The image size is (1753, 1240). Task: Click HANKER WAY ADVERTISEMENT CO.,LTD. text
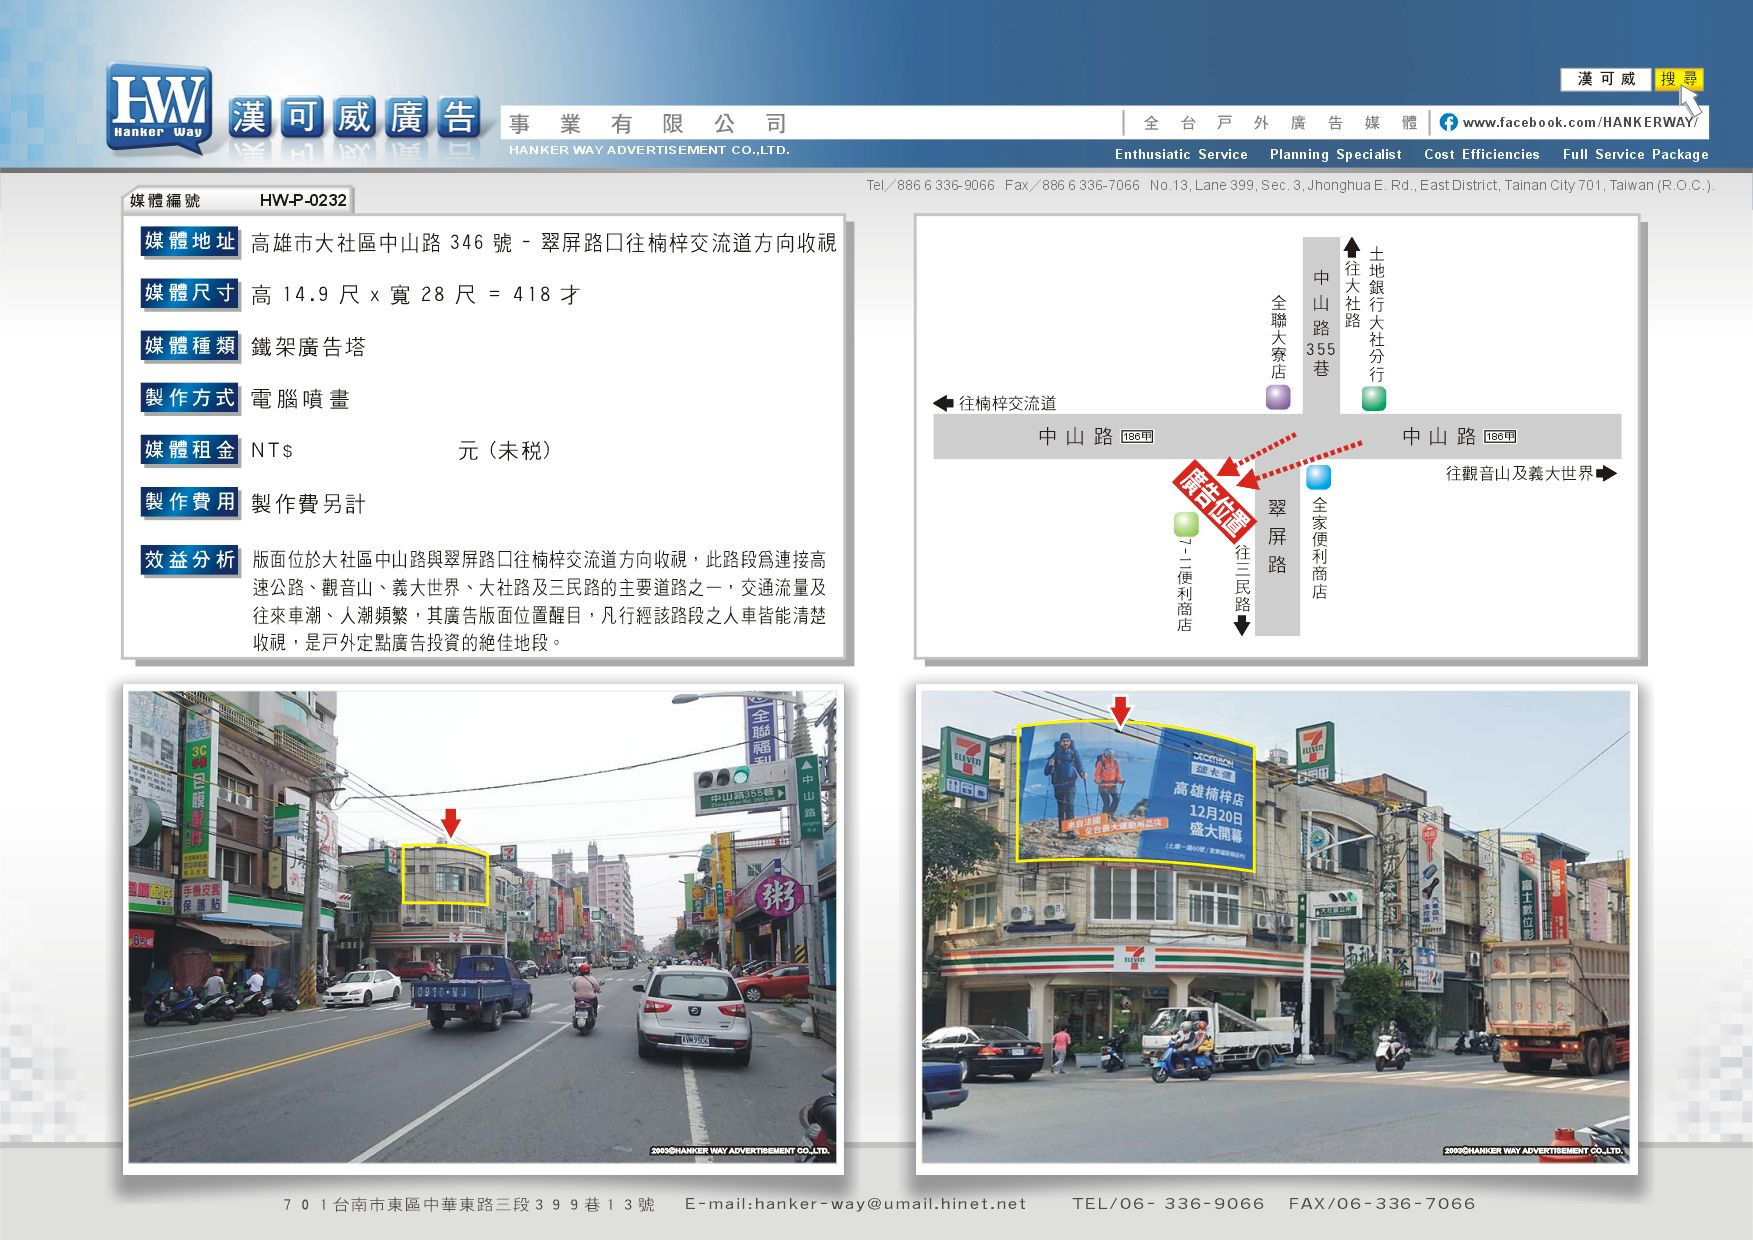click(x=649, y=150)
